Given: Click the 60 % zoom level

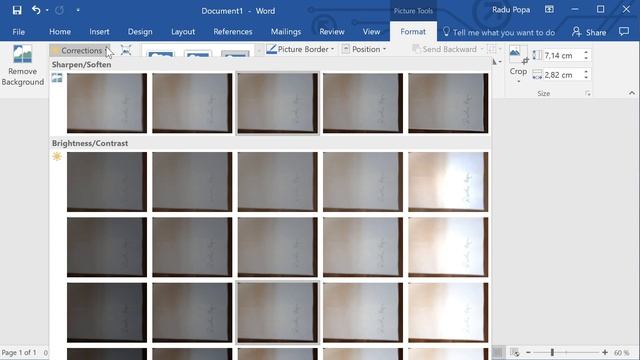Looking at the screenshot, I should click(622, 353).
